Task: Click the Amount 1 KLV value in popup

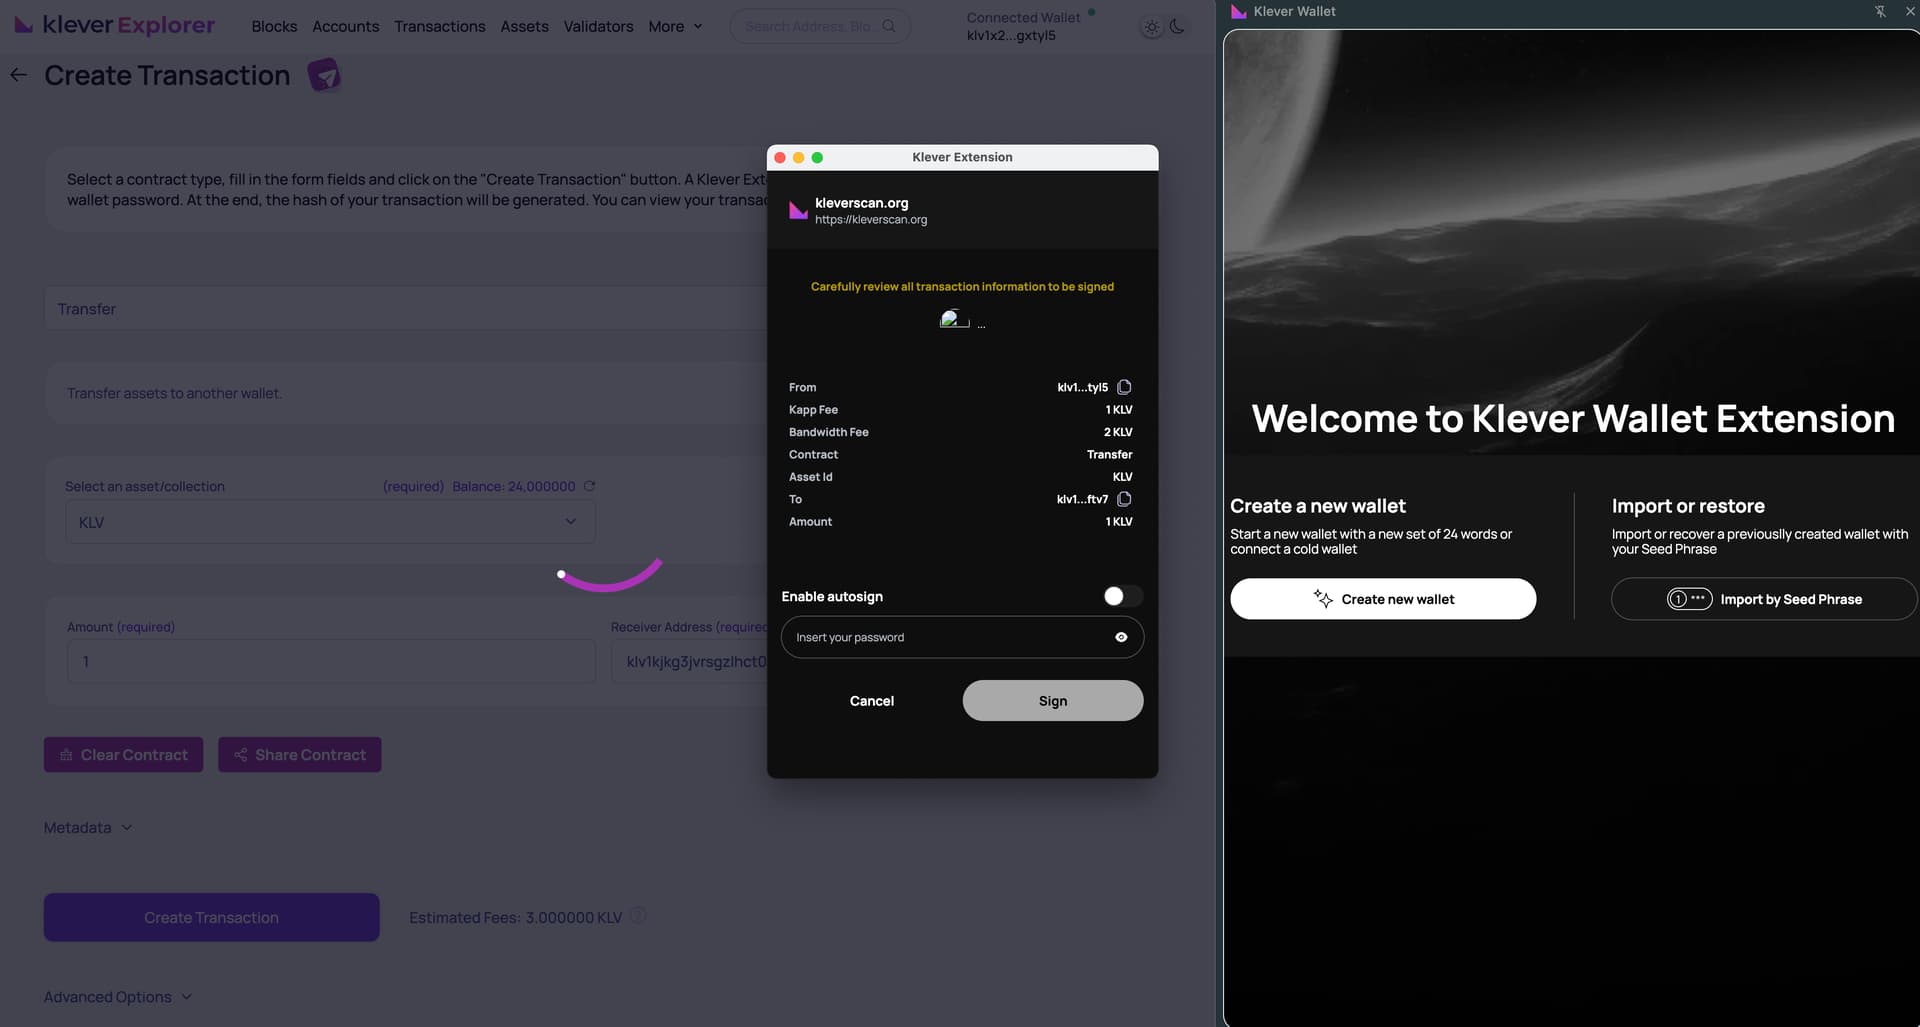Action: (x=1119, y=522)
